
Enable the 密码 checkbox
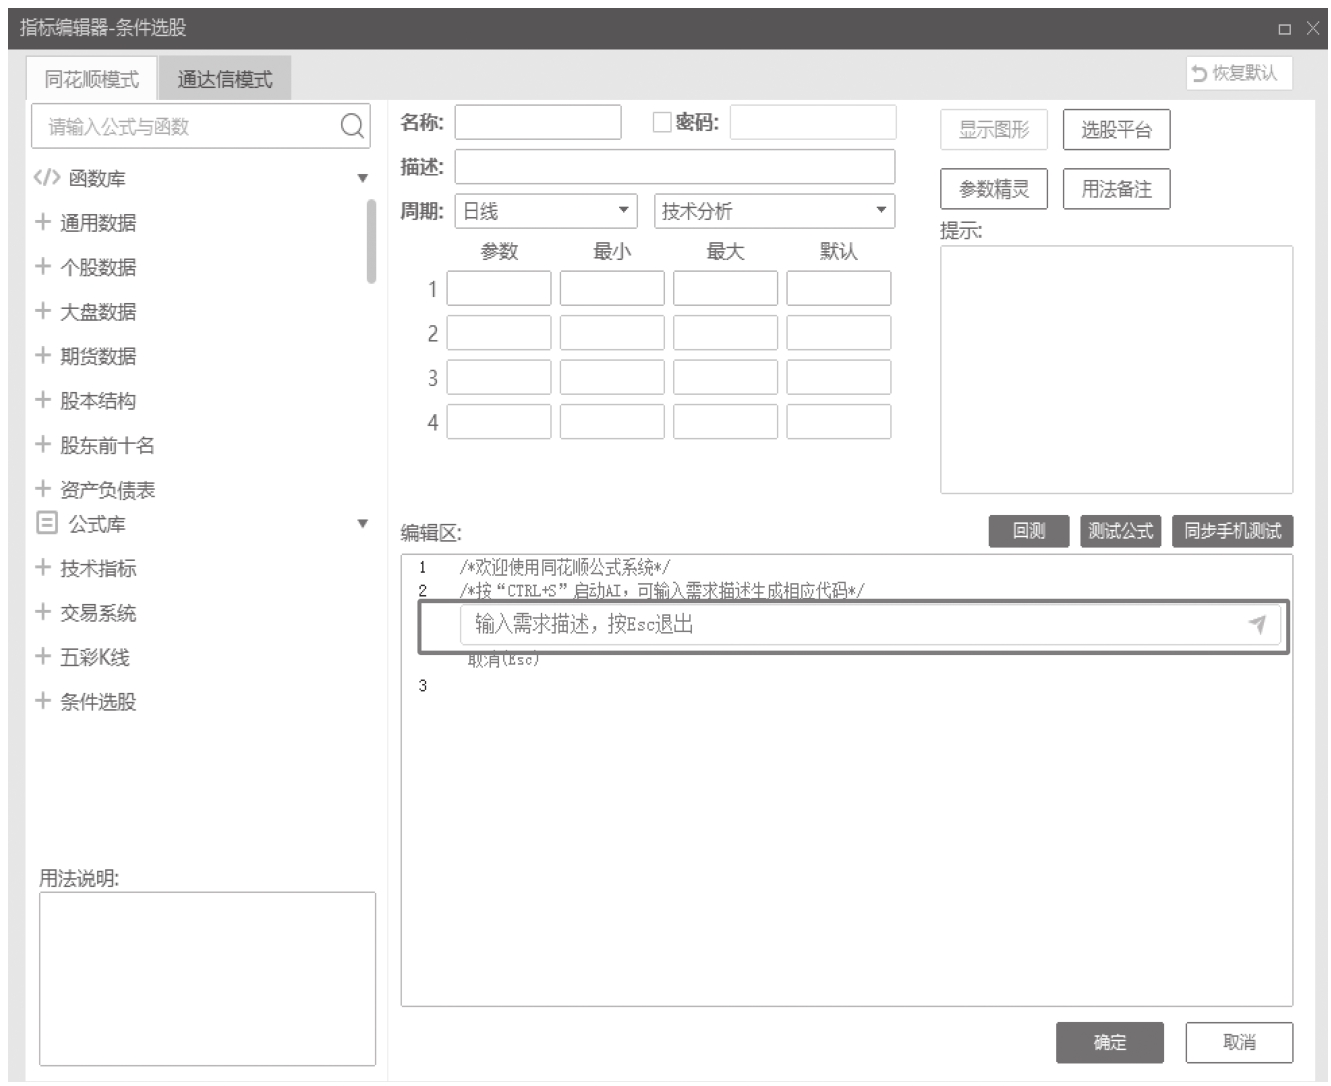tap(661, 122)
